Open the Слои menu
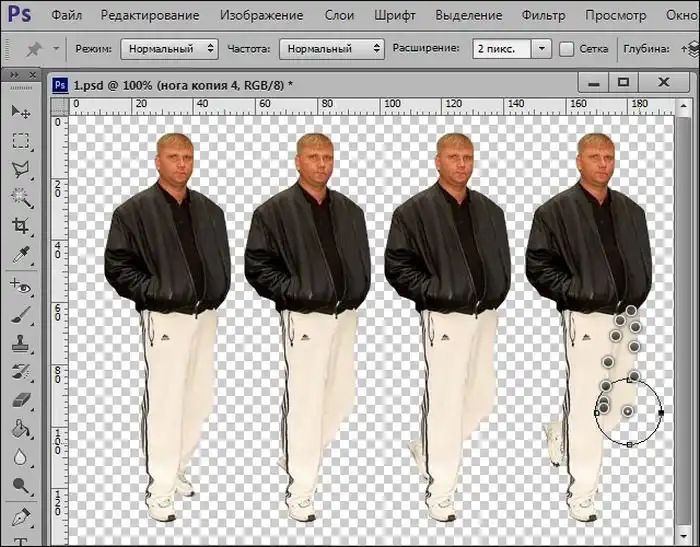The image size is (700, 547). (x=339, y=15)
